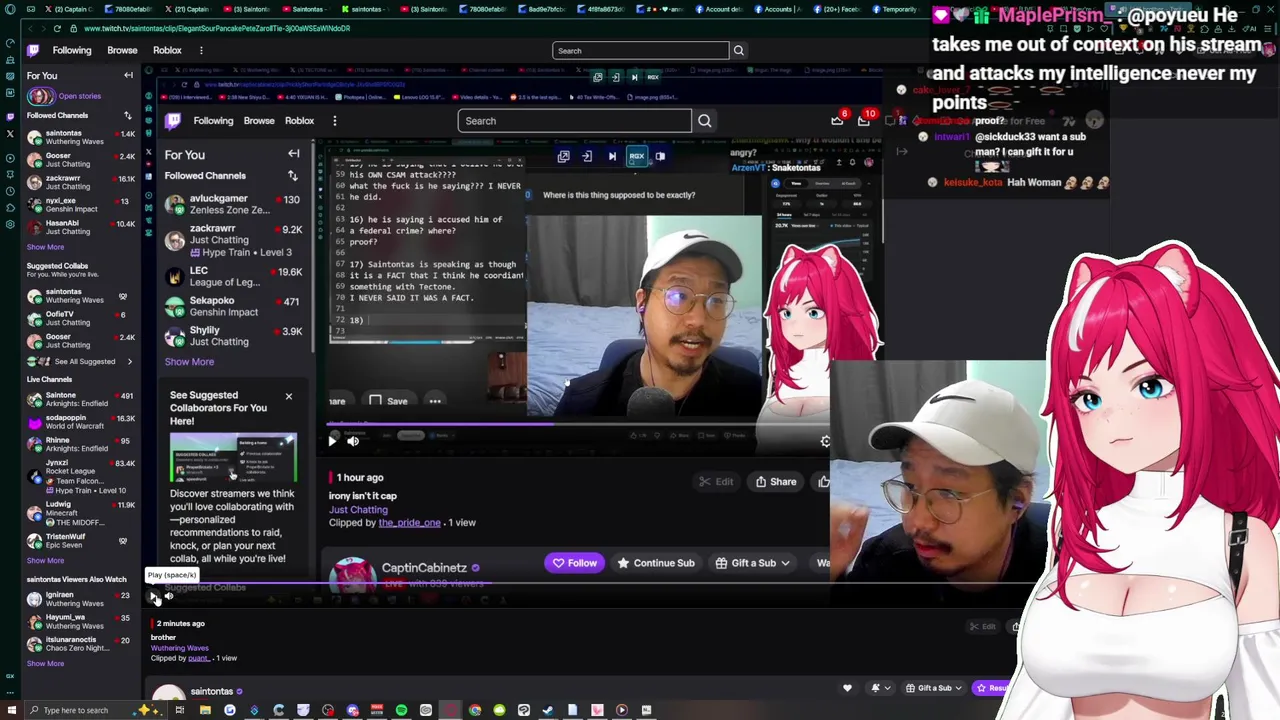
Task: Collapse chat using the arrow near chat header
Action: (x=901, y=152)
